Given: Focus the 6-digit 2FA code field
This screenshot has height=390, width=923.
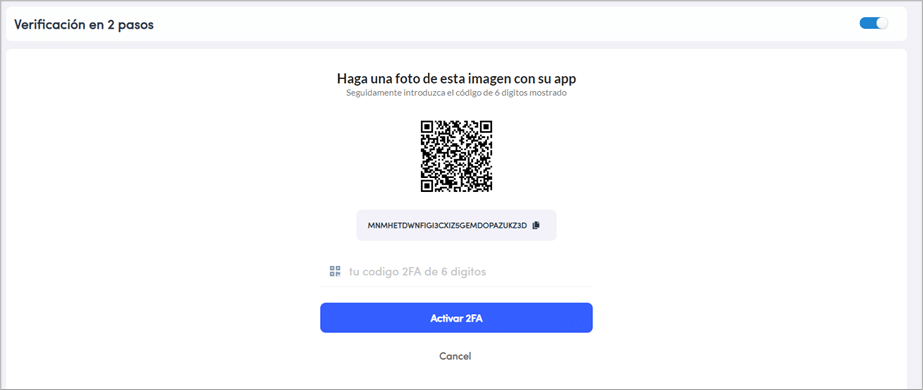Looking at the screenshot, I should [x=456, y=272].
